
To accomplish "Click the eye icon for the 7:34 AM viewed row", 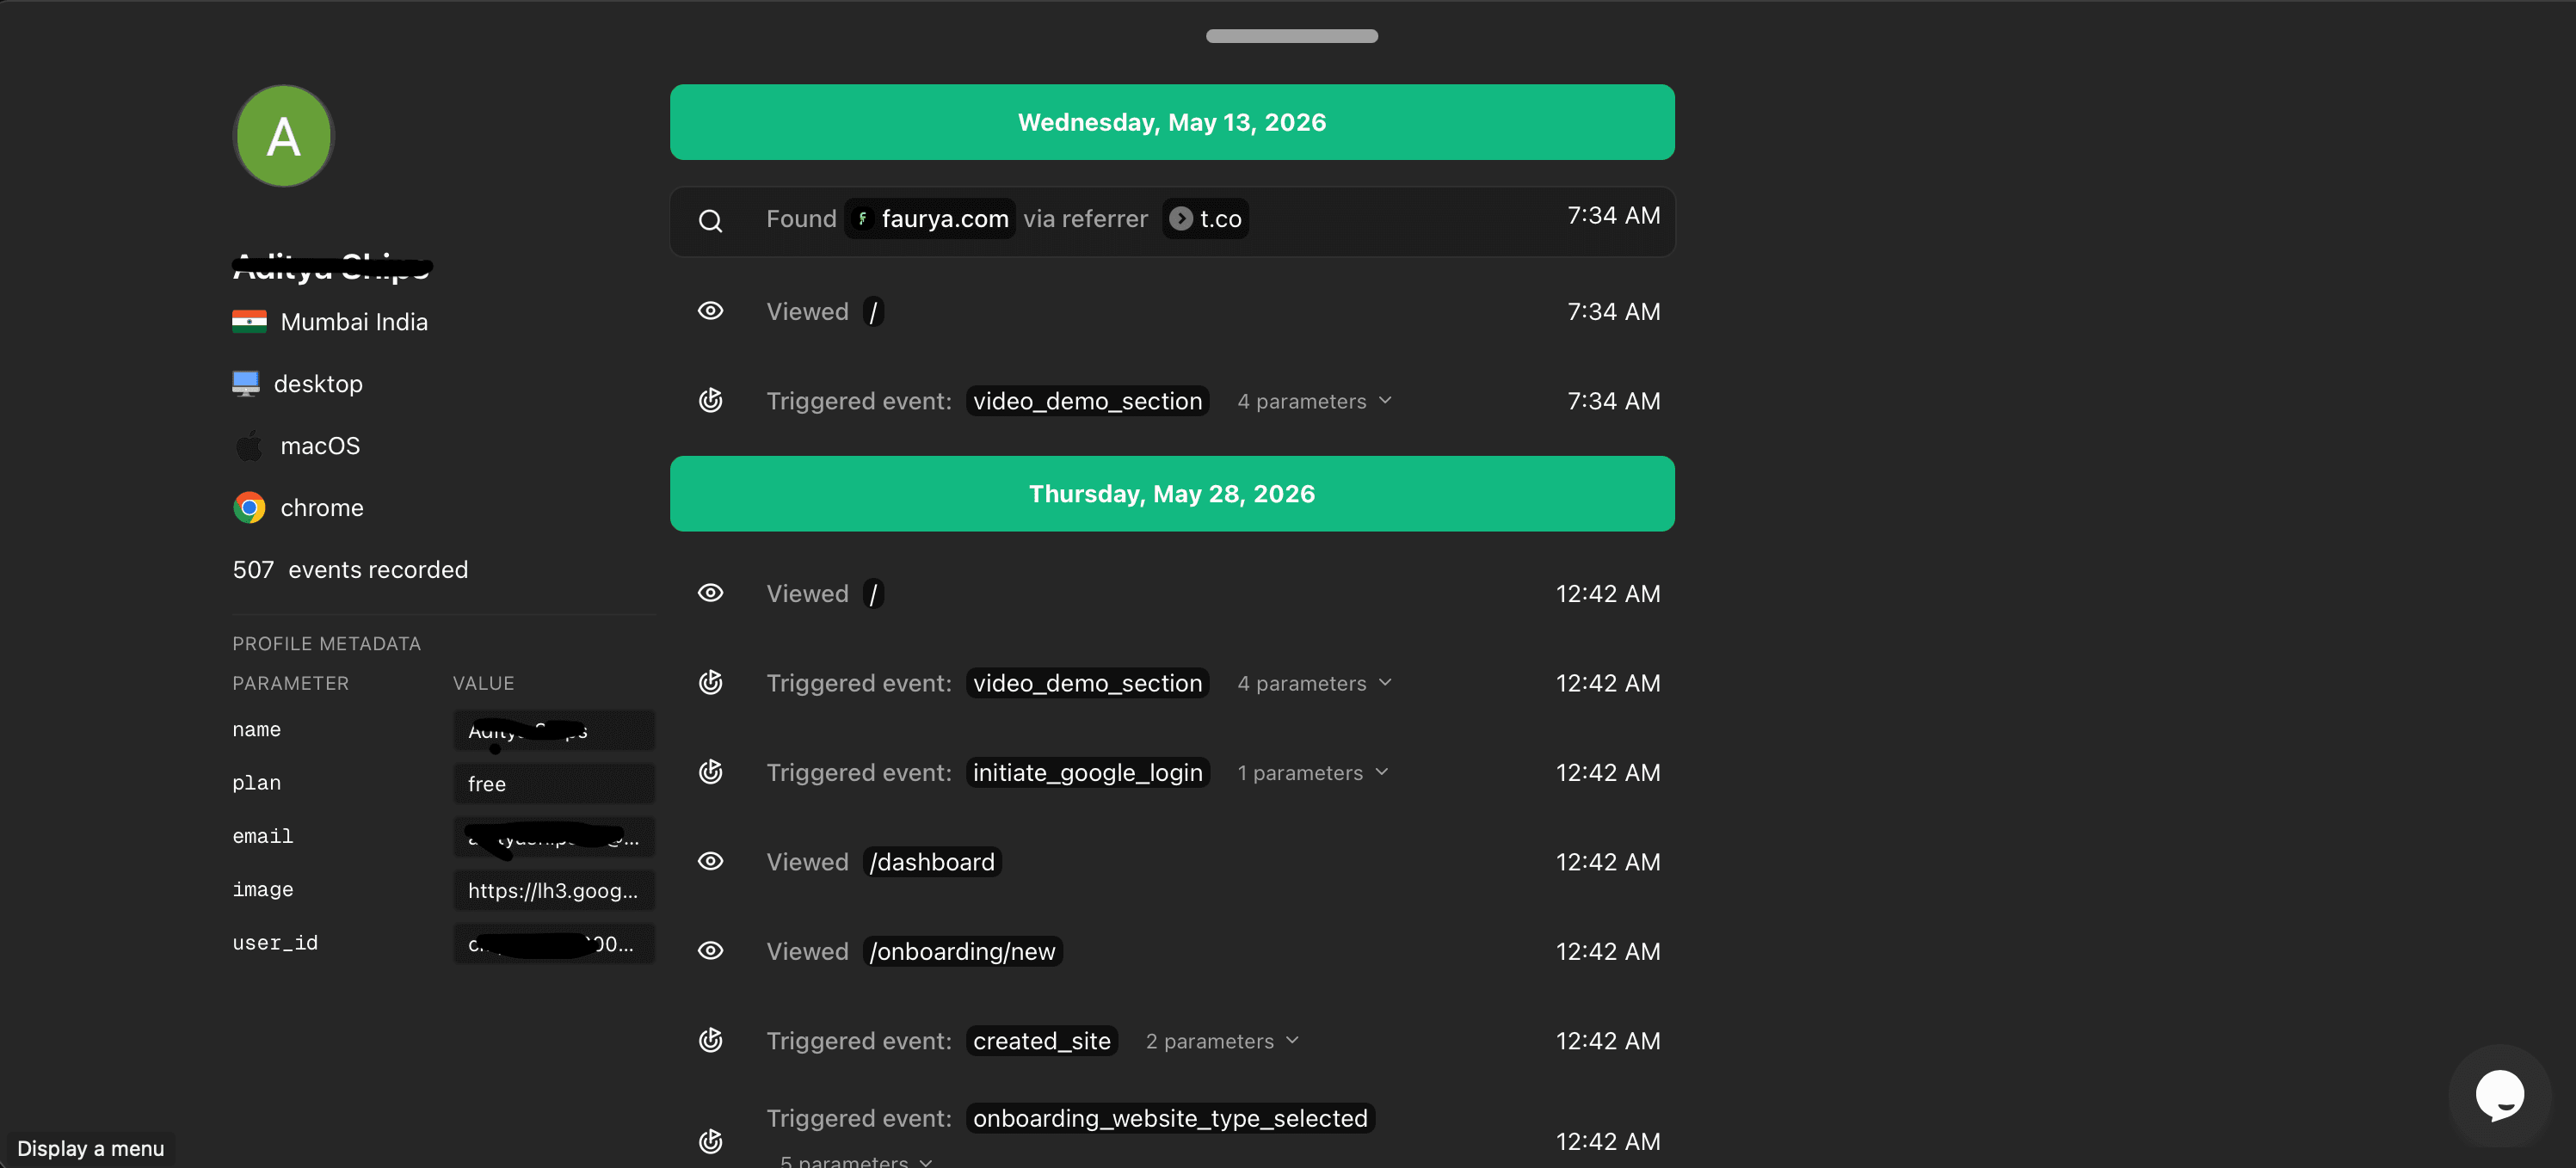I will coord(710,311).
